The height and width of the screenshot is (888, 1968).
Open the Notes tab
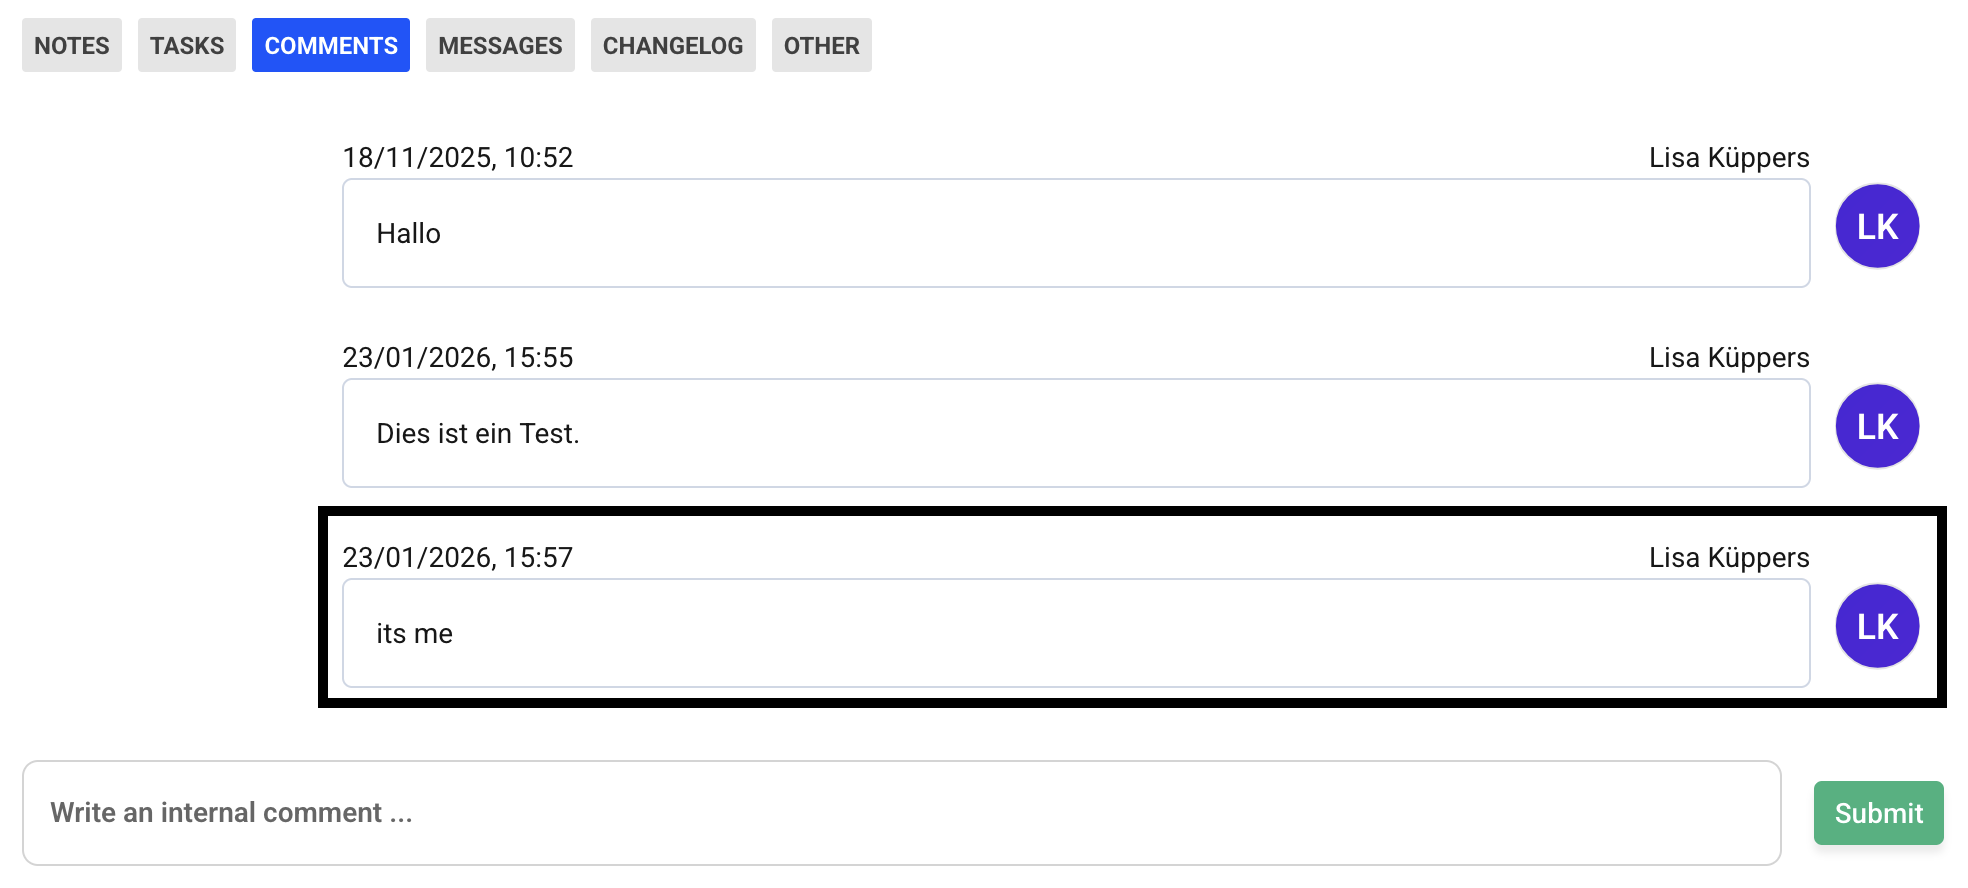coord(72,45)
